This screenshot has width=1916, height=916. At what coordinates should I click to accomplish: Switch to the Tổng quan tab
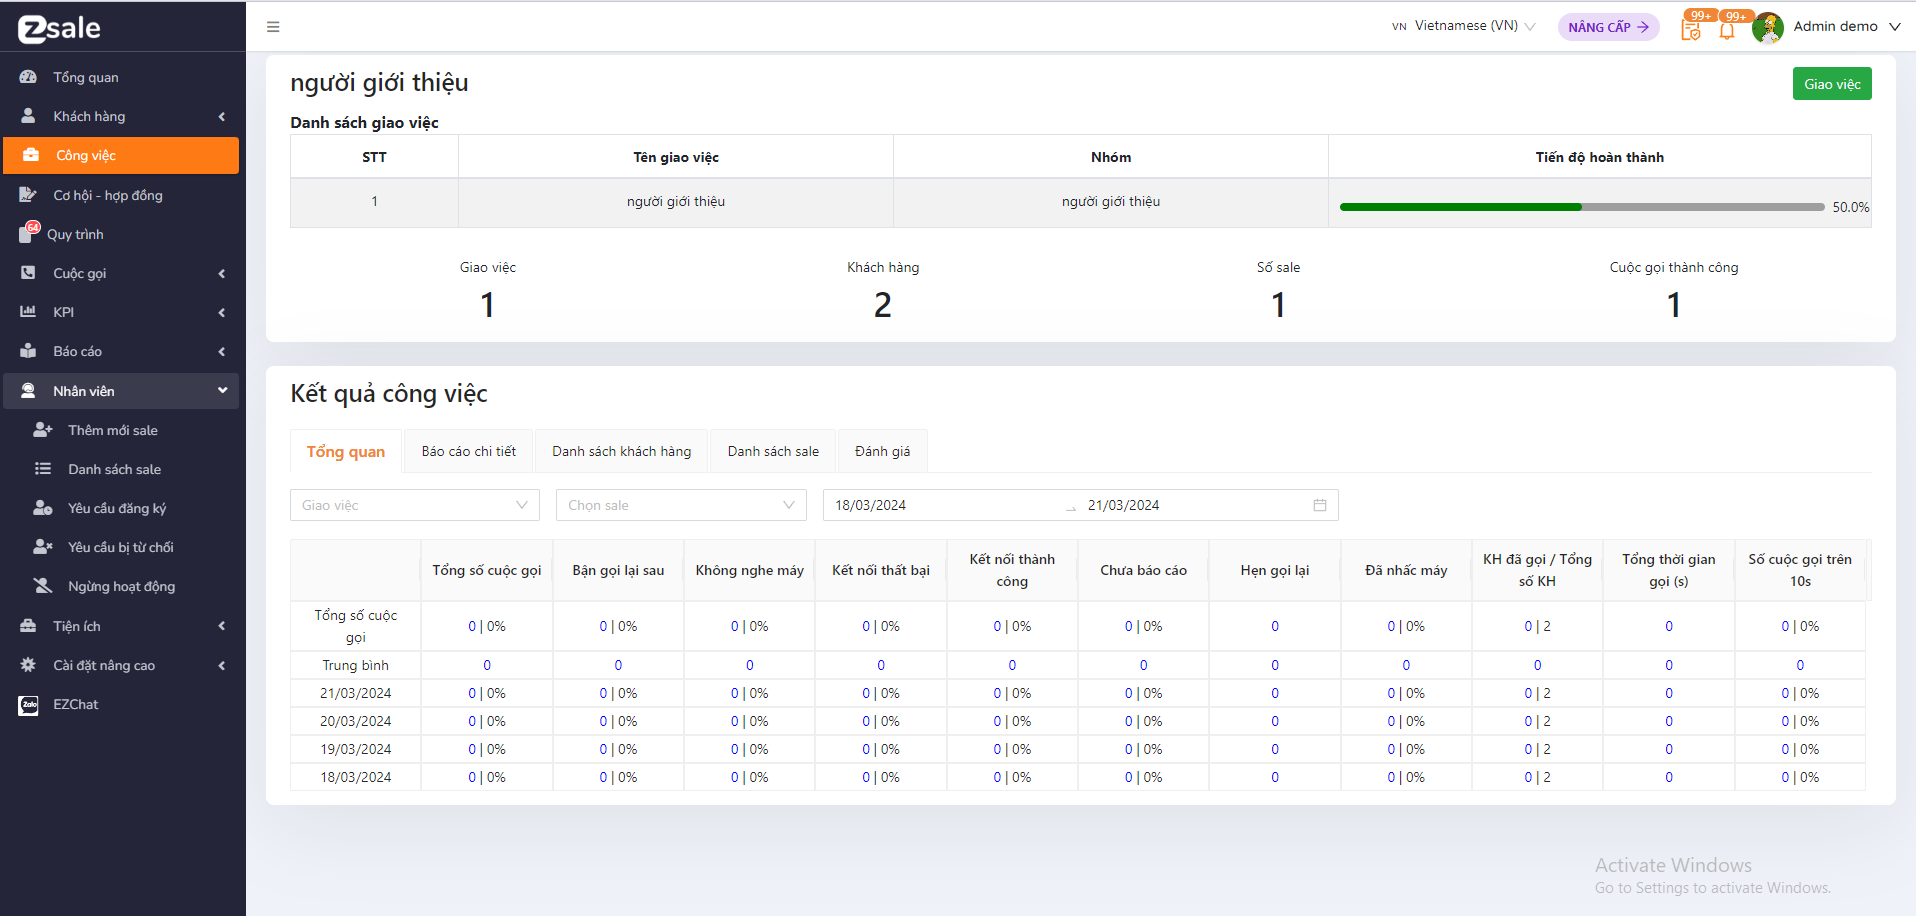click(346, 451)
